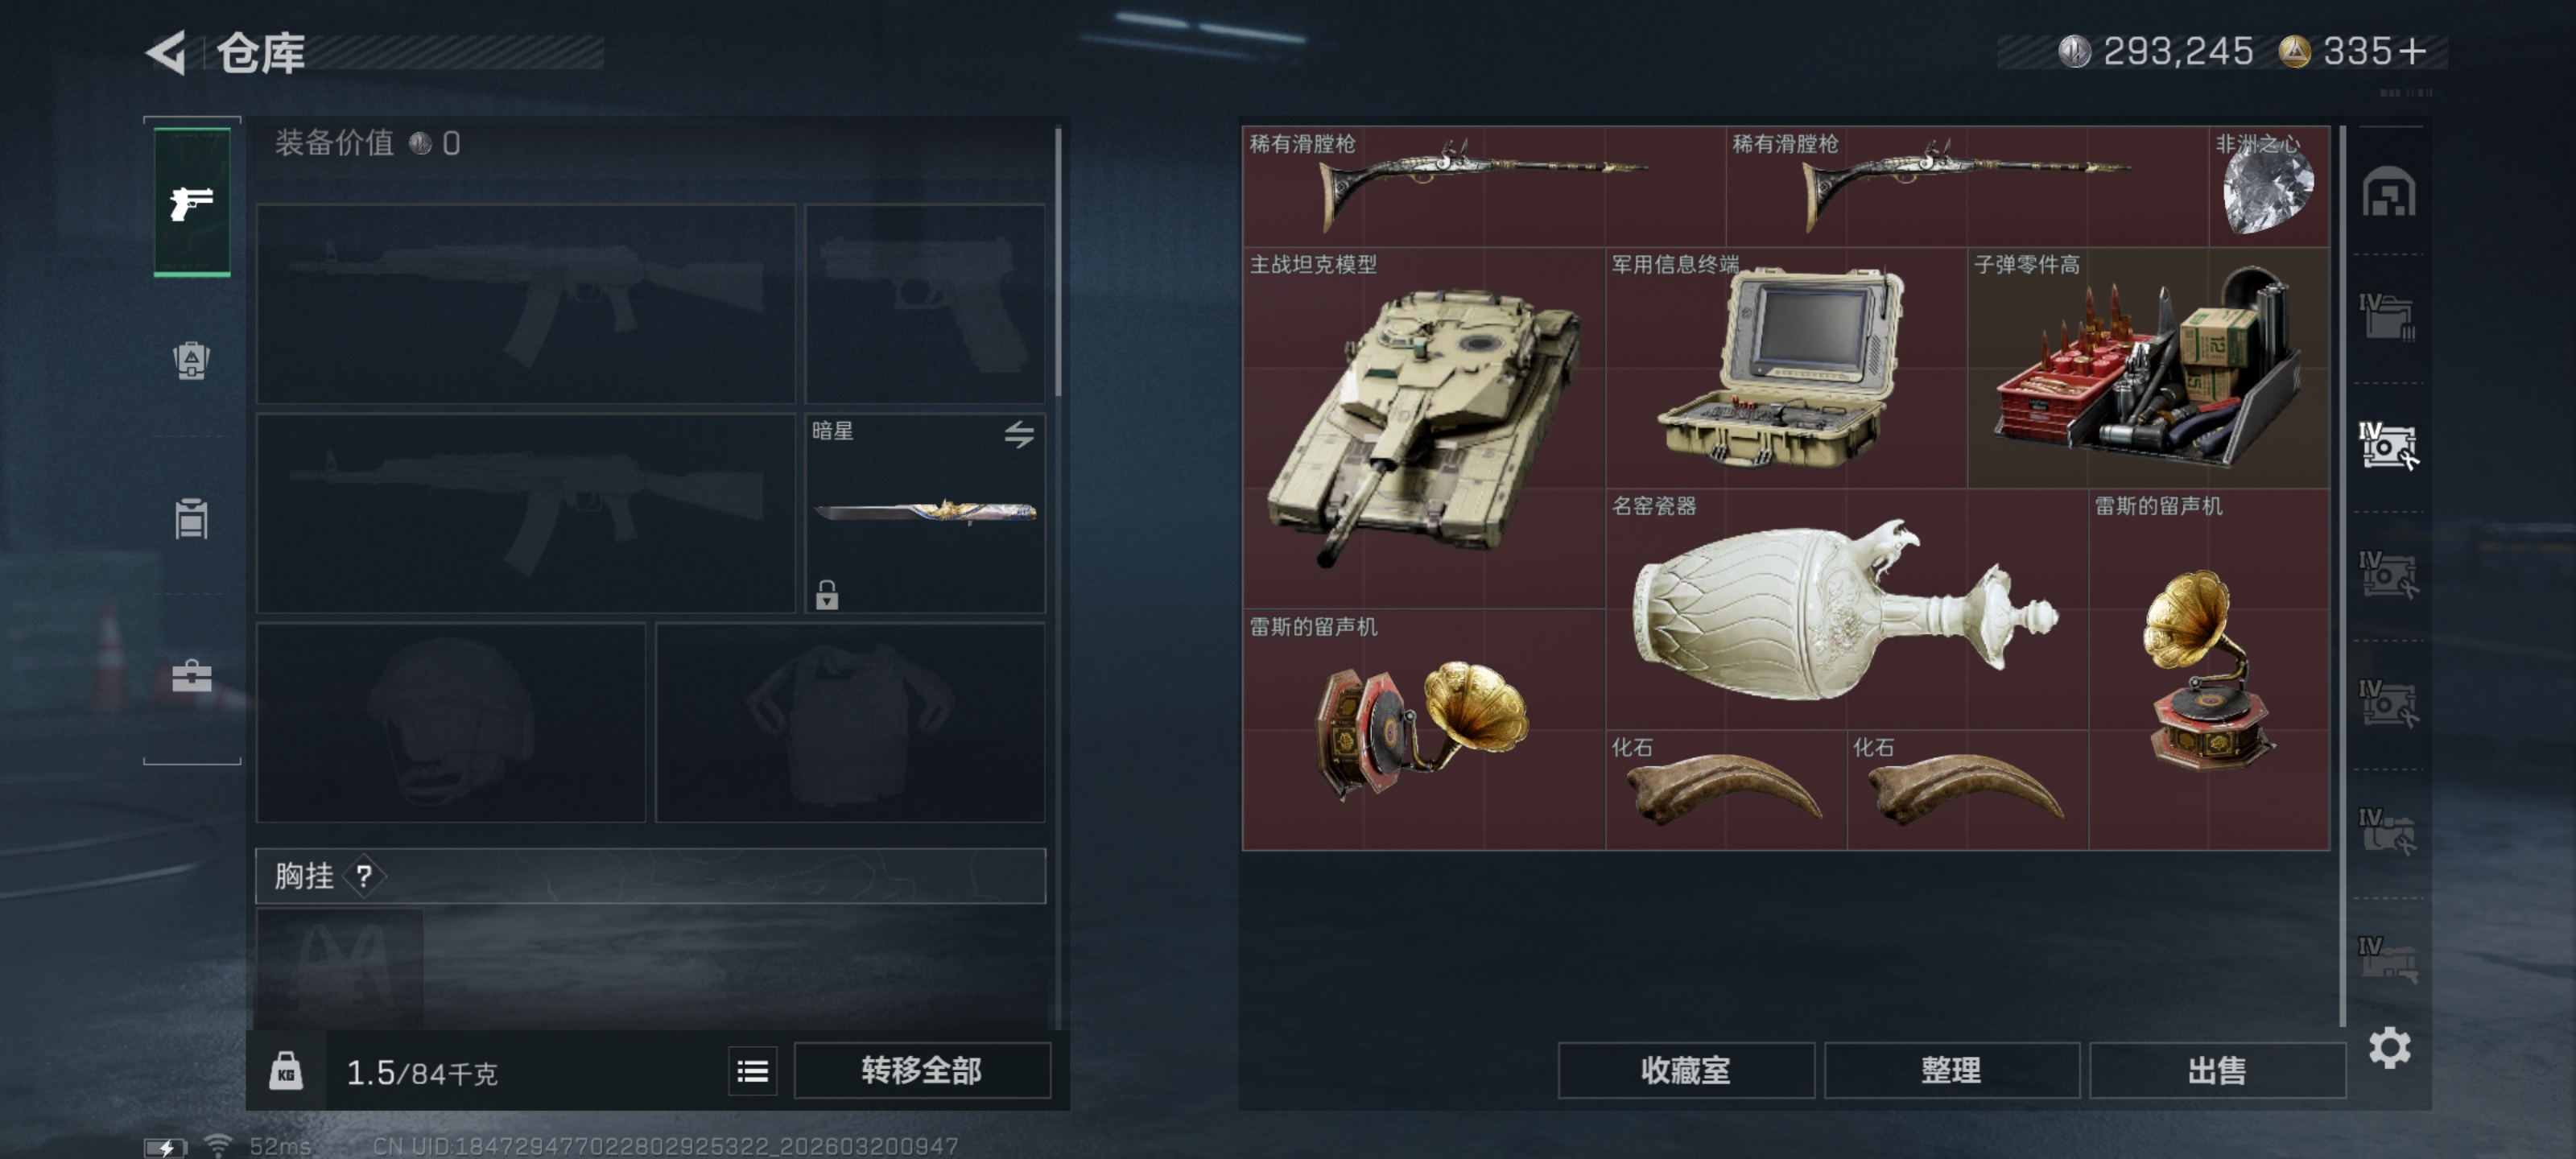
Task: Click the 出售 sell button
Action: coord(2217,1071)
